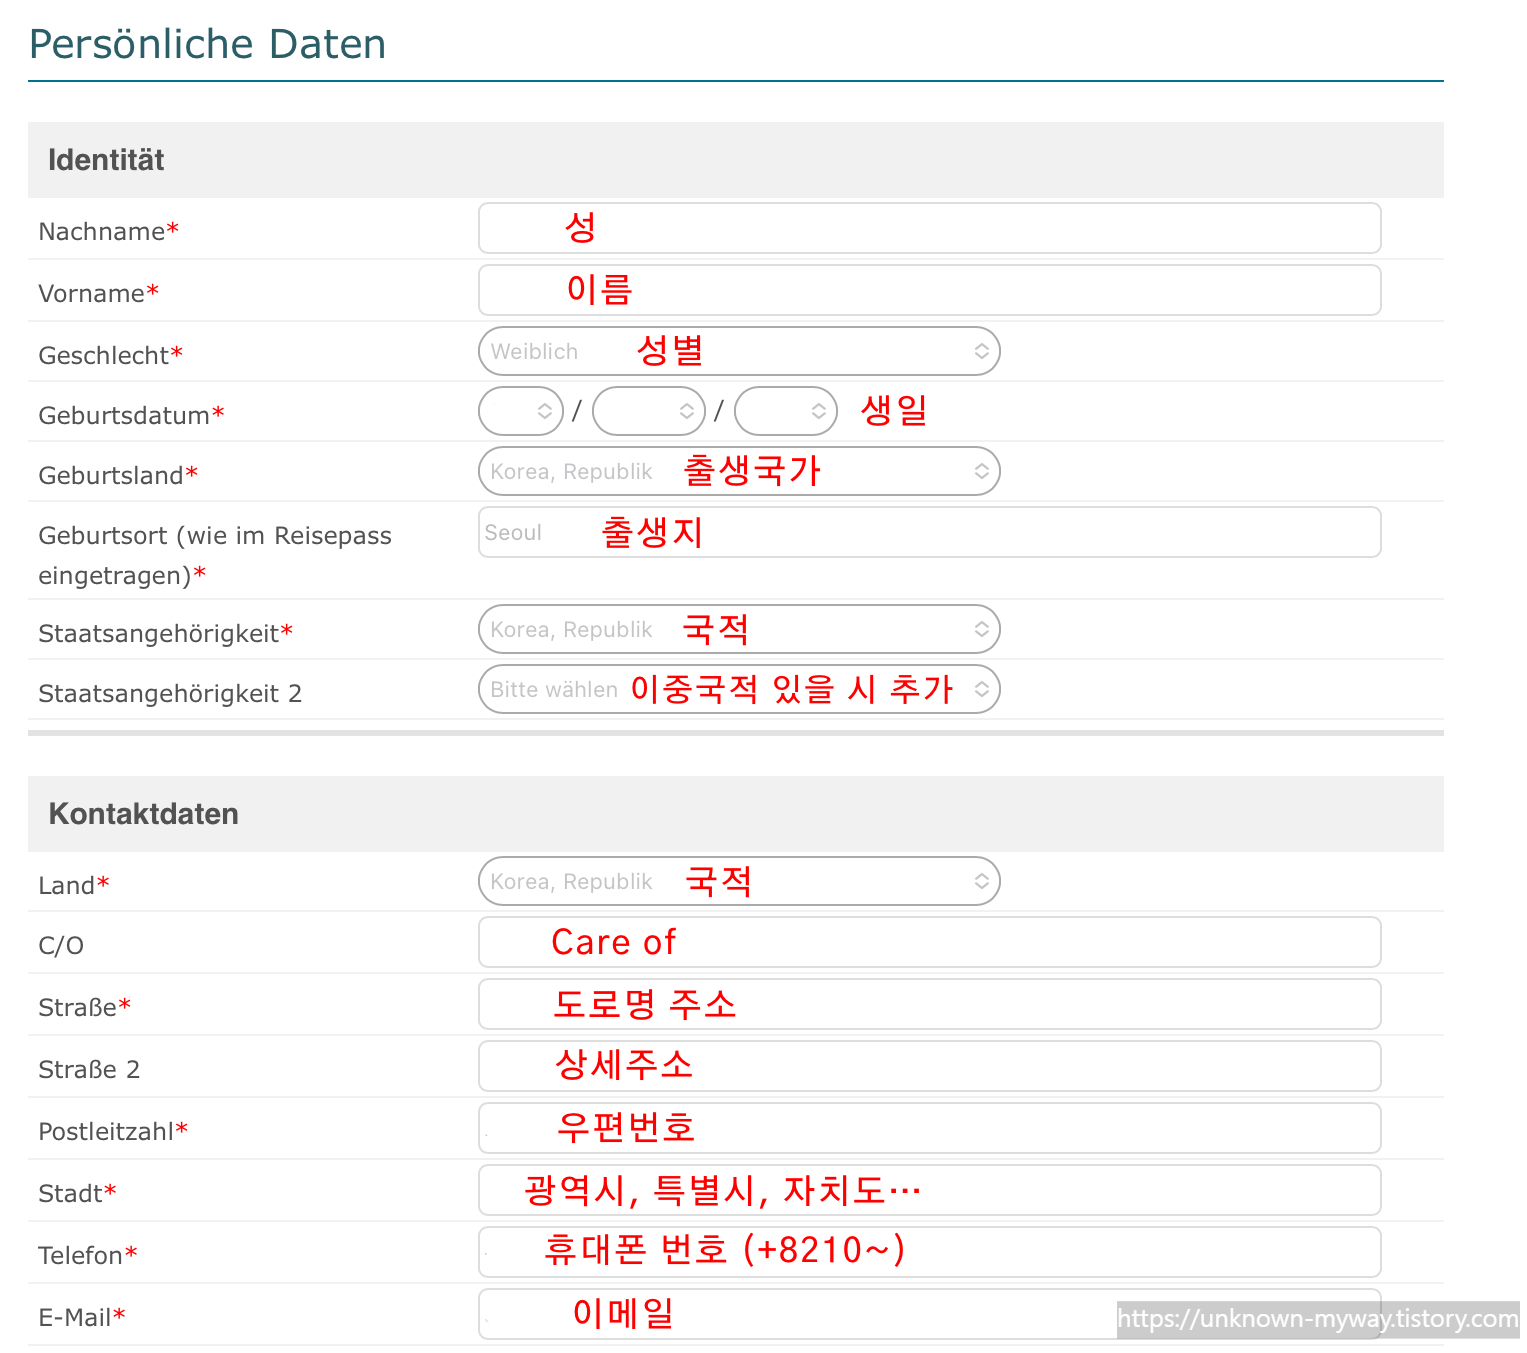This screenshot has height=1353, width=1527.
Task: Click the Geburtsort field showing Seoul
Action: [x=930, y=532]
